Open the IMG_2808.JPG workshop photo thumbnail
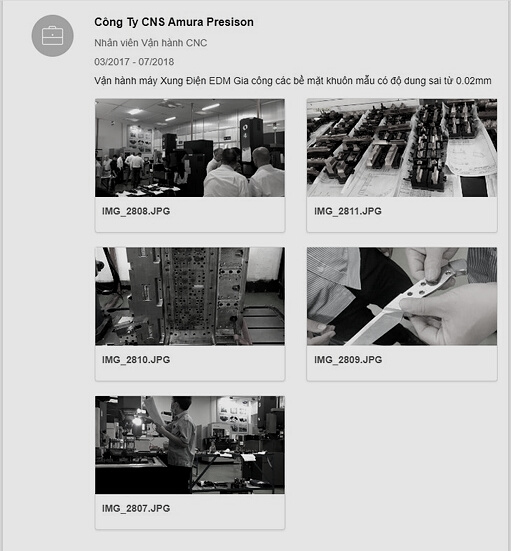Image resolution: width=511 pixels, height=551 pixels. 190,148
